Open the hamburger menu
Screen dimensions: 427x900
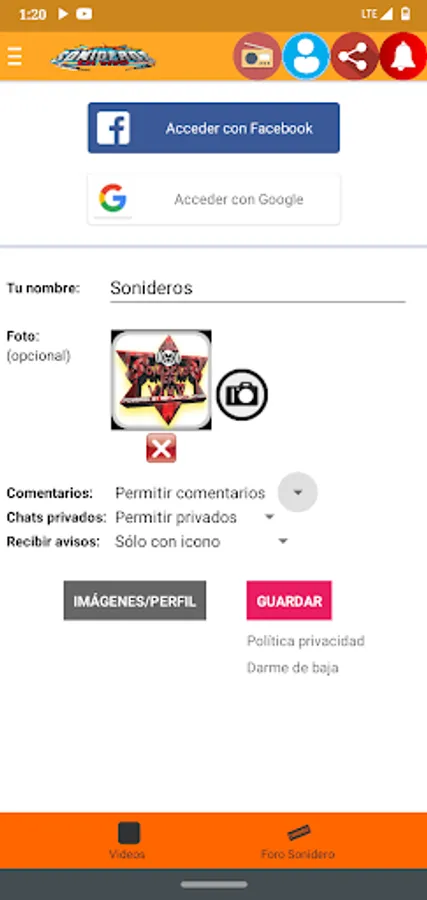(x=14, y=57)
